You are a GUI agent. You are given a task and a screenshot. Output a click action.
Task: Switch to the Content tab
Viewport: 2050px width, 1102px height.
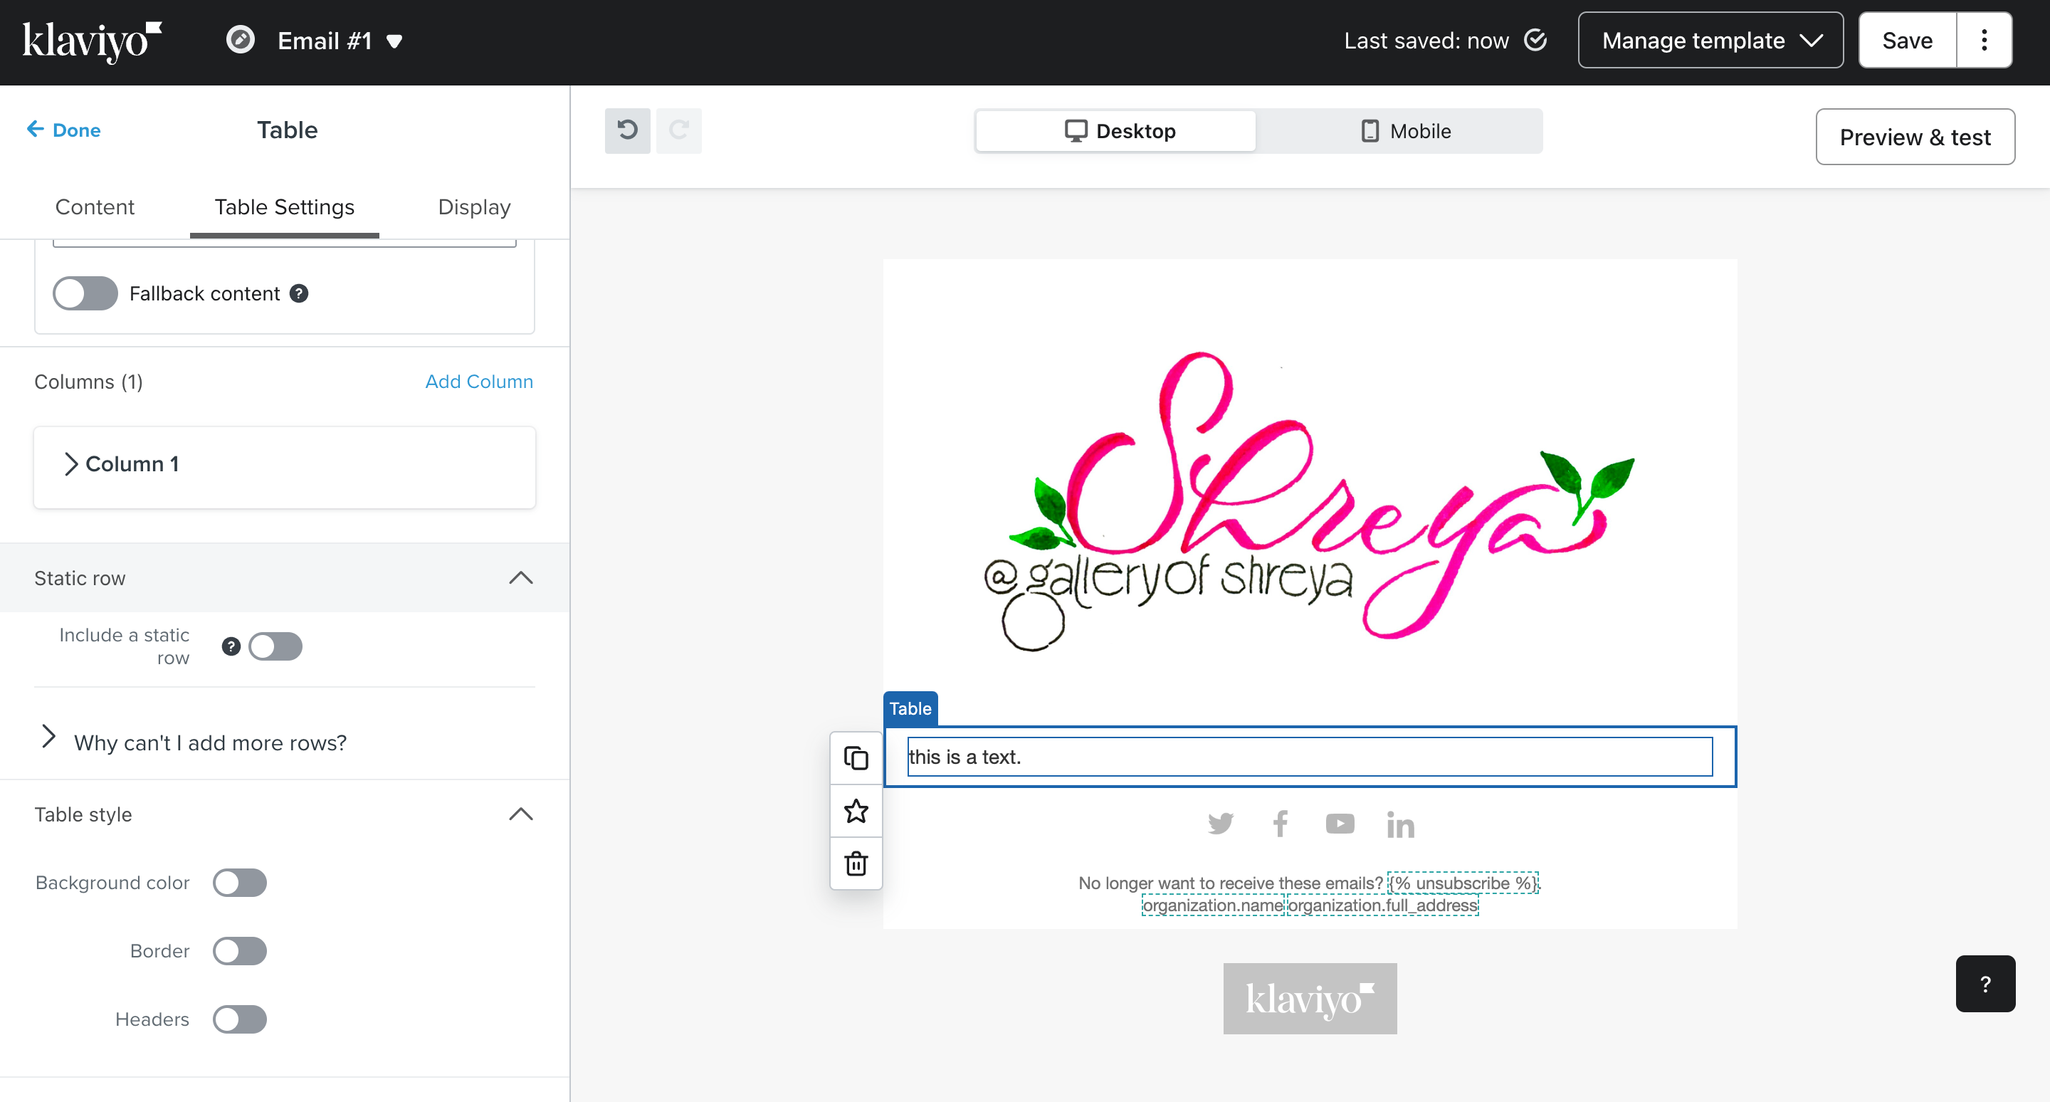pos(94,207)
